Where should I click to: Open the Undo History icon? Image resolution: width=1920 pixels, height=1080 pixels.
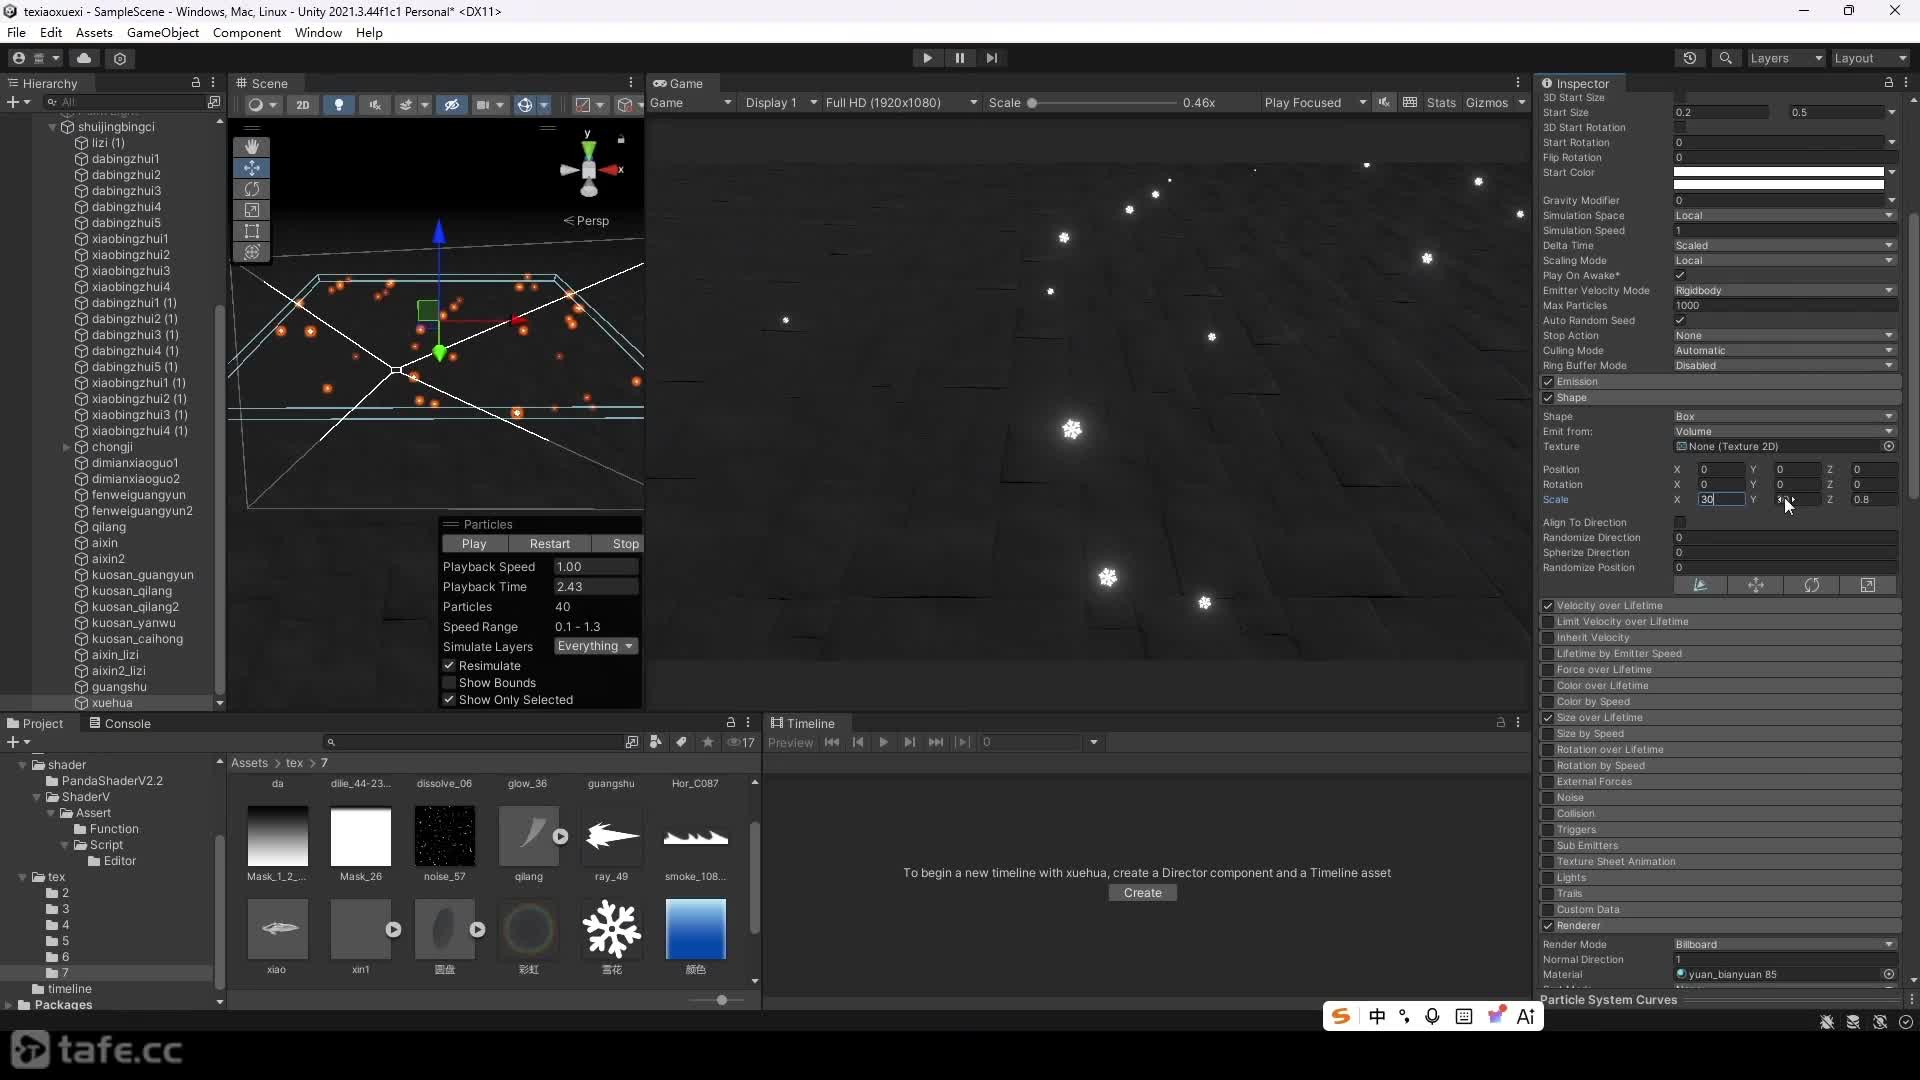tap(1689, 58)
